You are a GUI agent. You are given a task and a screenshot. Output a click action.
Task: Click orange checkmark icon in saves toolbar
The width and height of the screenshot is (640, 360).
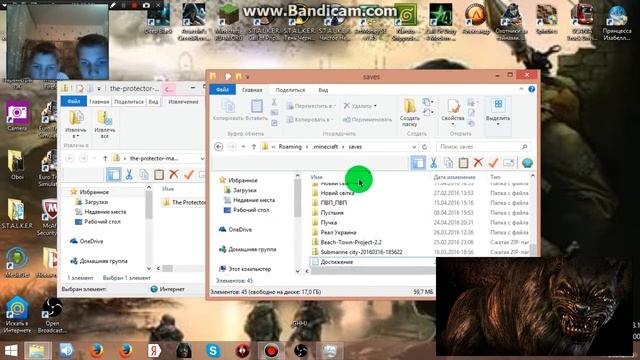coord(493,163)
